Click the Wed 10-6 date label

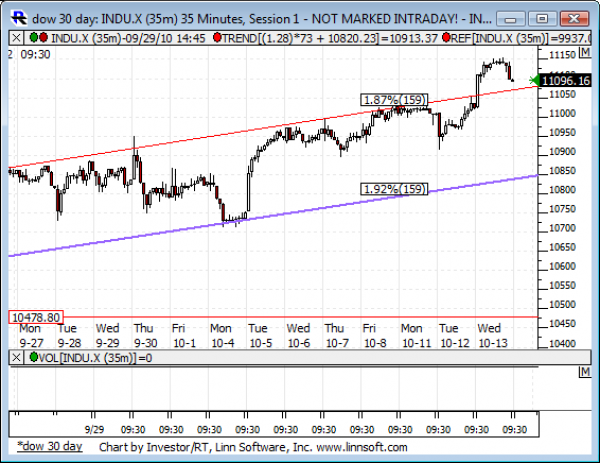pyautogui.click(x=298, y=336)
